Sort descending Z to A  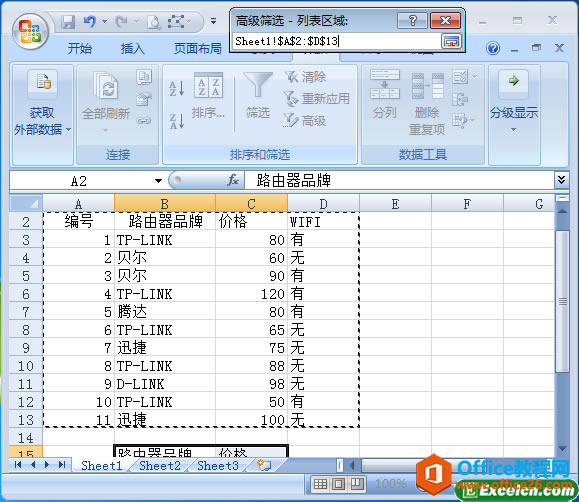(x=177, y=121)
